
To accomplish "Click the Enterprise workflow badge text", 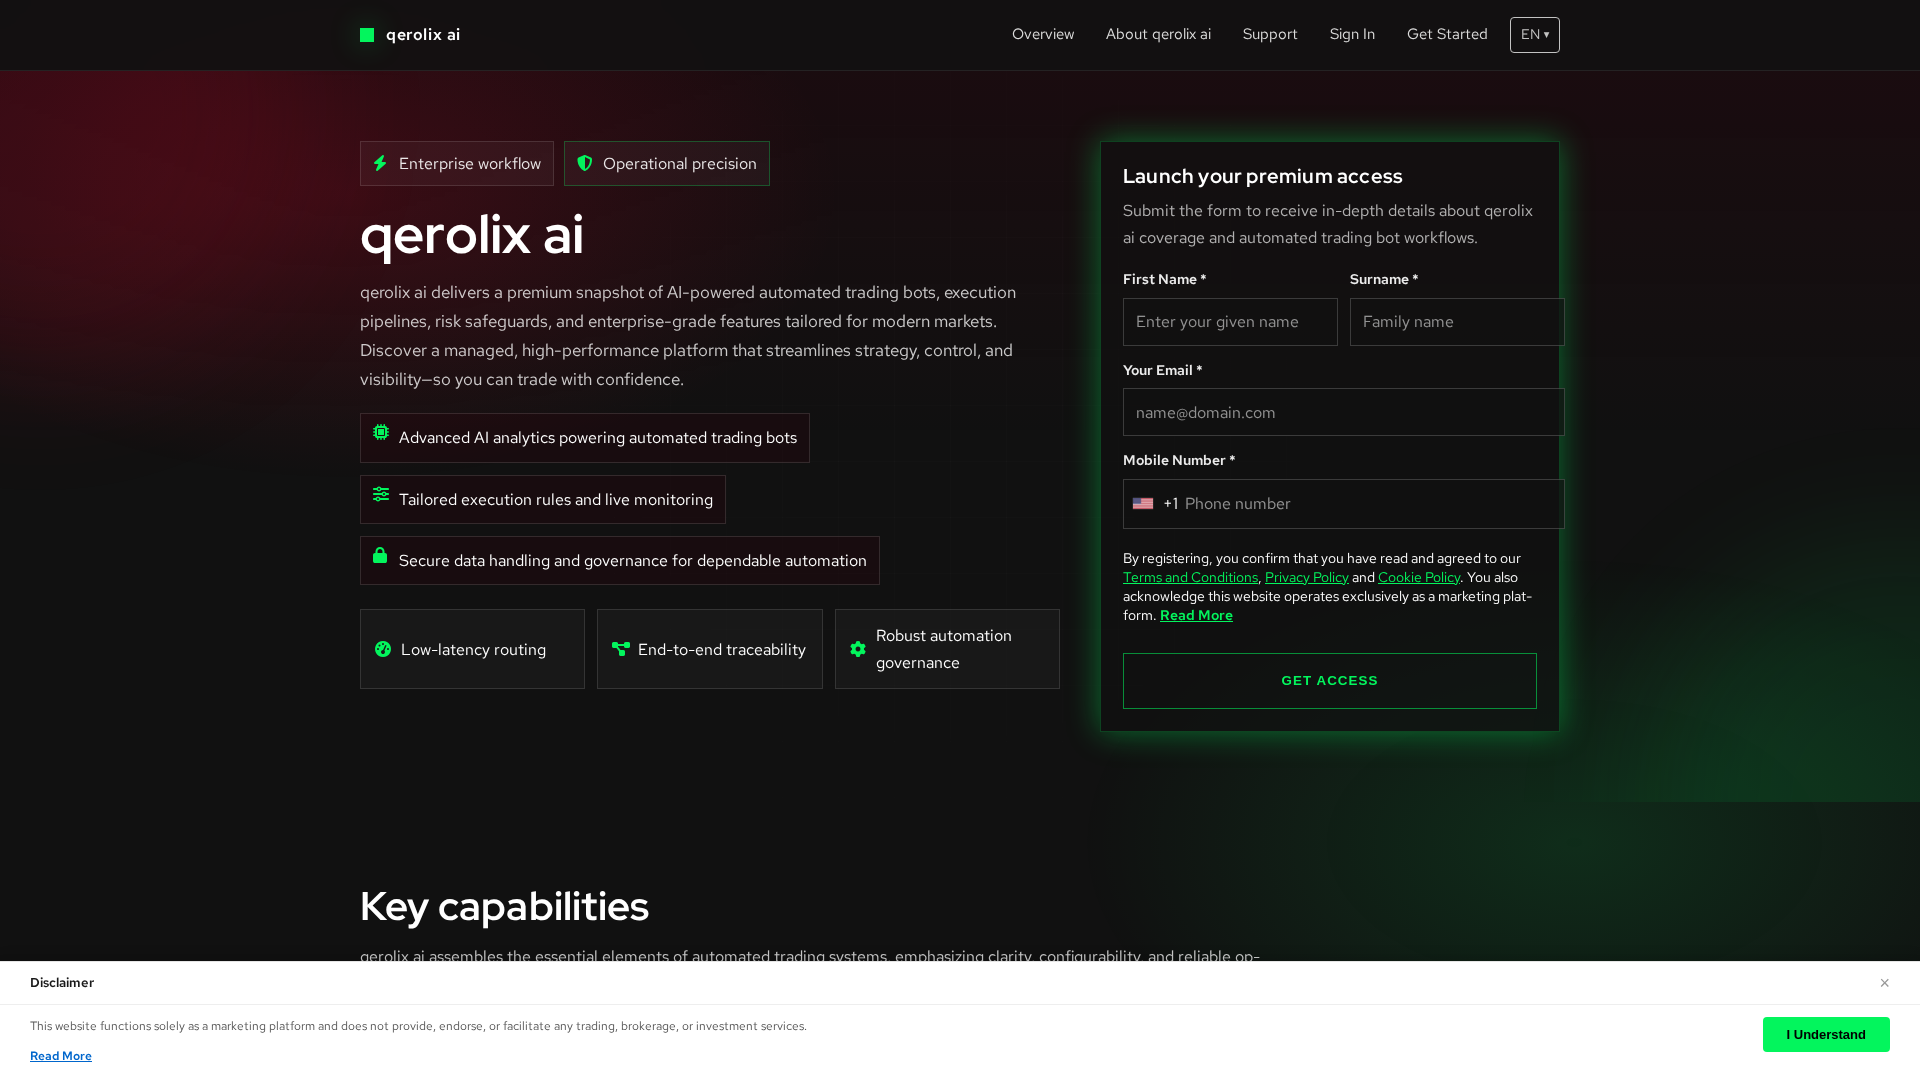I will 470,163.
